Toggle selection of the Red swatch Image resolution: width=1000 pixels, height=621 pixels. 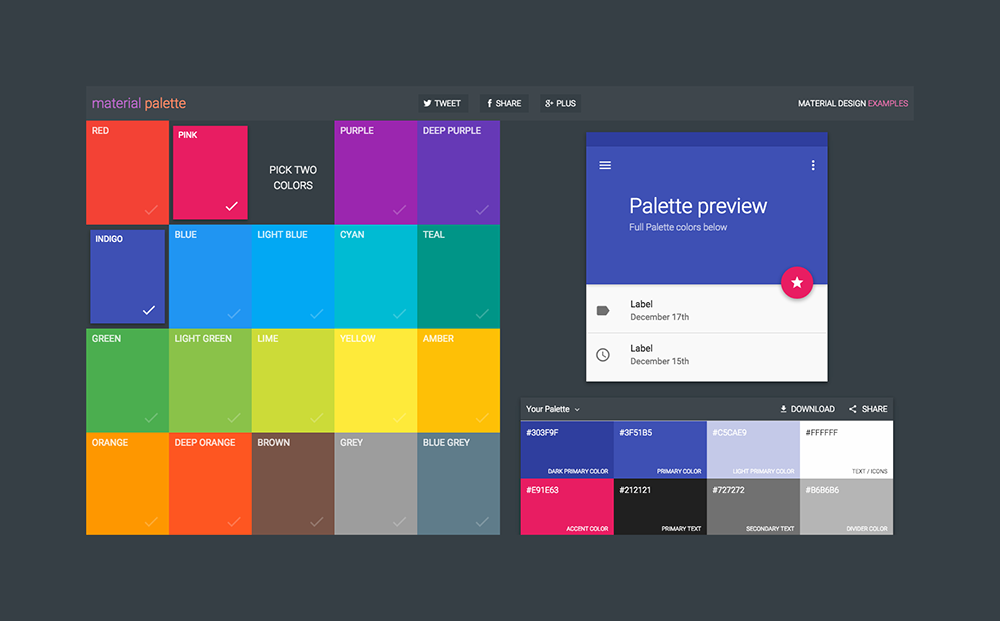click(x=127, y=172)
